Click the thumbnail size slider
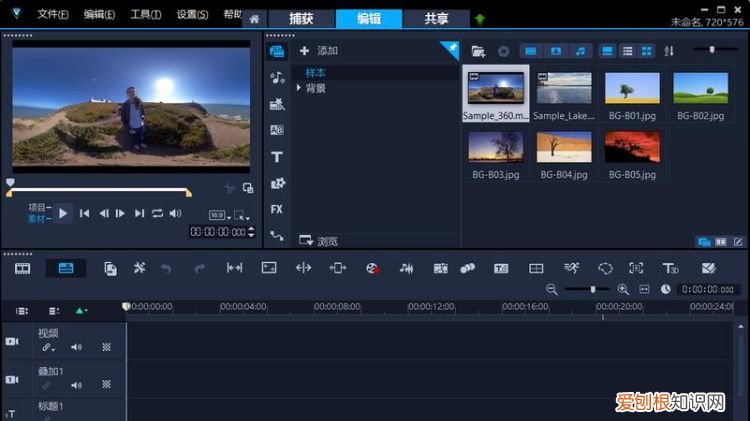750x421 pixels. click(712, 49)
